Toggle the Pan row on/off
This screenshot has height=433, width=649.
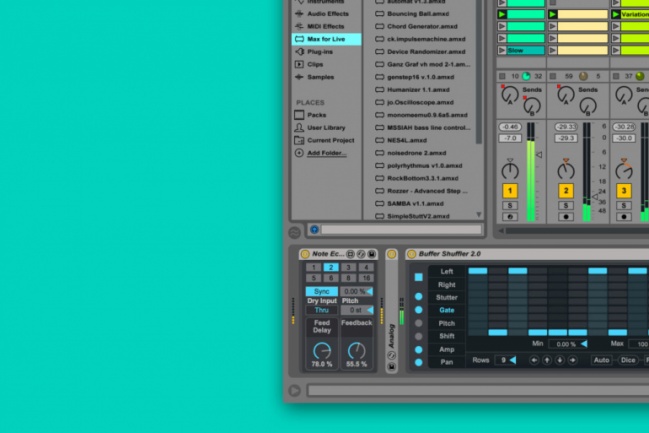(x=418, y=362)
